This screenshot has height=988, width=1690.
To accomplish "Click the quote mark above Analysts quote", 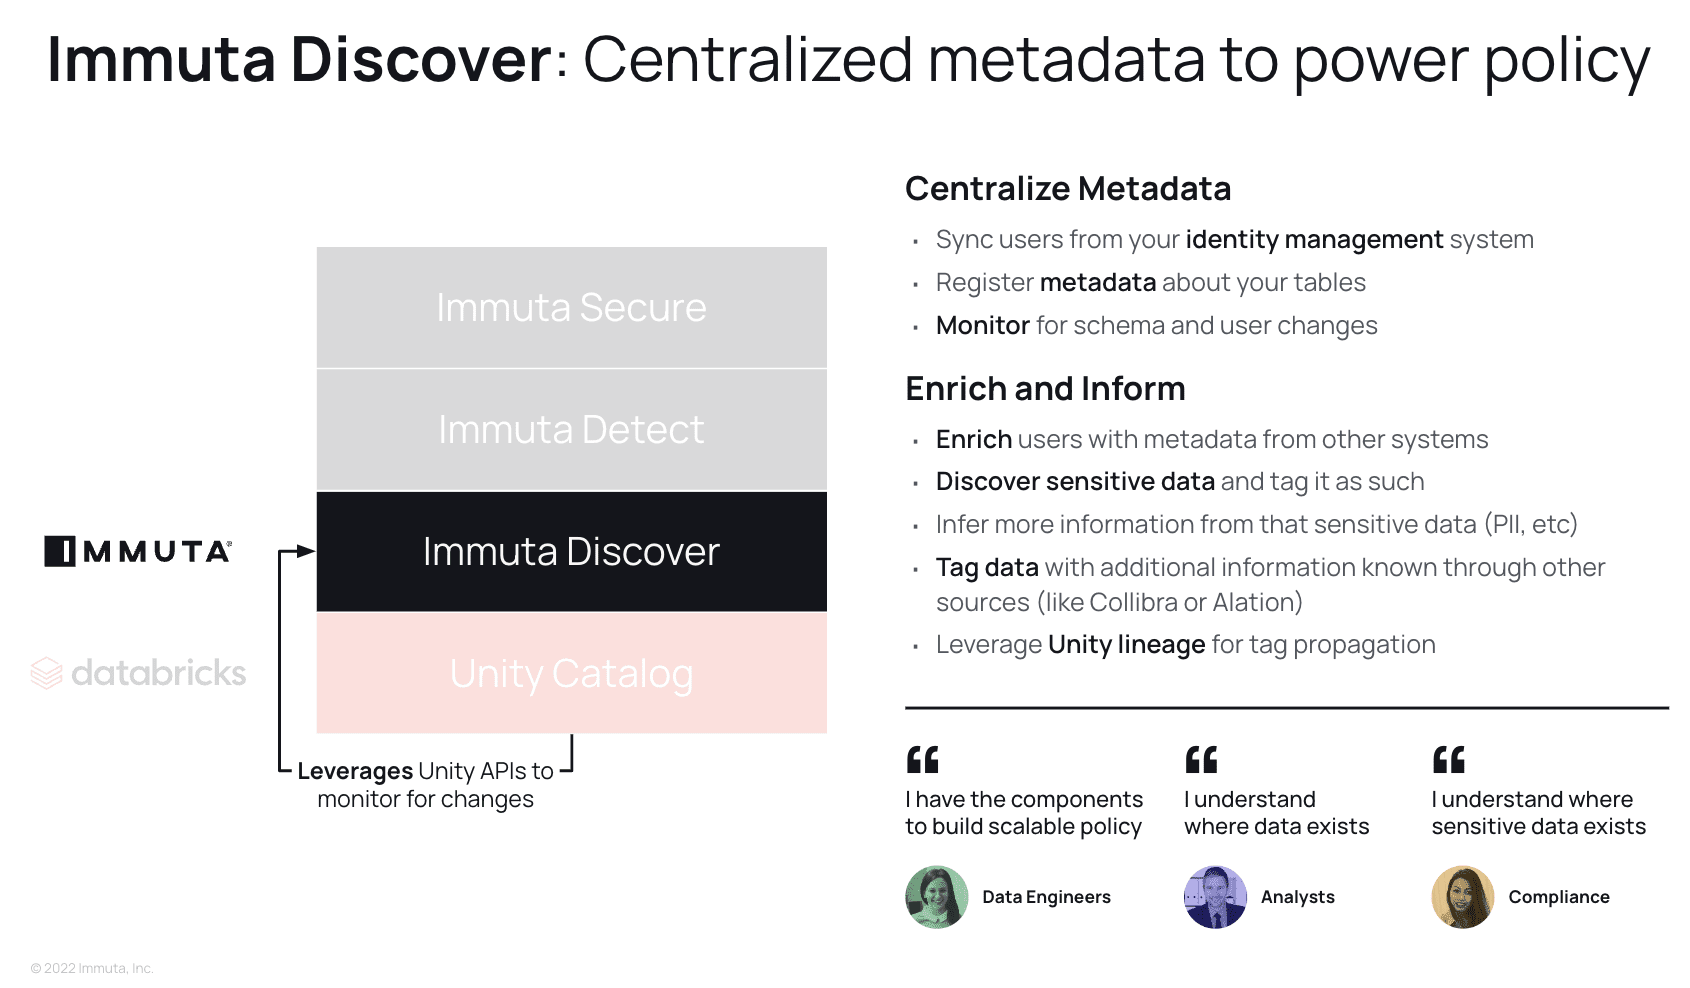I will (x=1201, y=760).
